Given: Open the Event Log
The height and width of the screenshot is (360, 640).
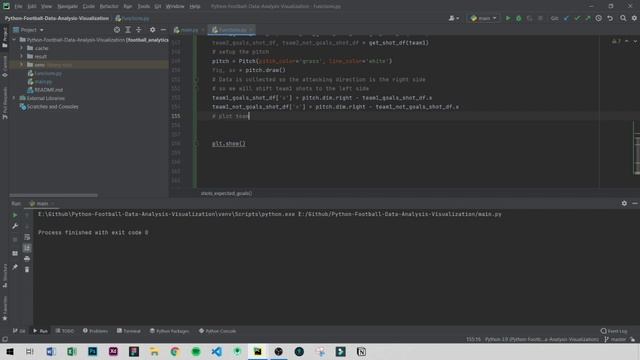Looking at the screenshot, I should click(x=614, y=331).
